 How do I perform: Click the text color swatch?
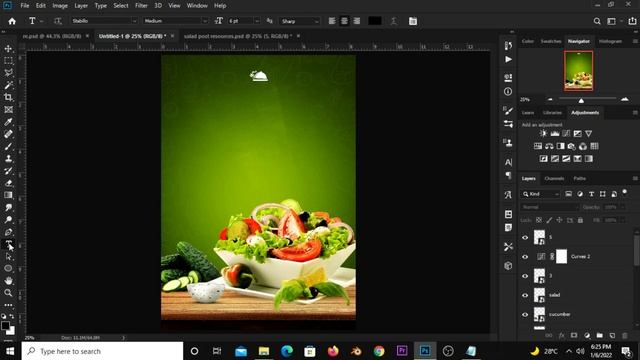pyautogui.click(x=375, y=21)
